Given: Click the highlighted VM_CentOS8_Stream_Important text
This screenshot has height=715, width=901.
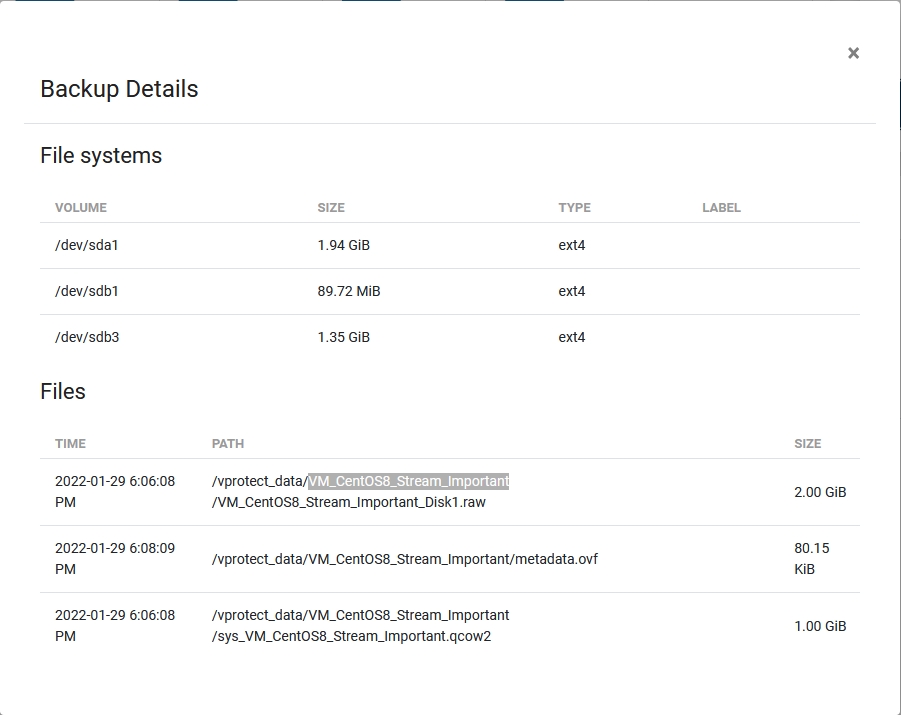Looking at the screenshot, I should tap(408, 481).
